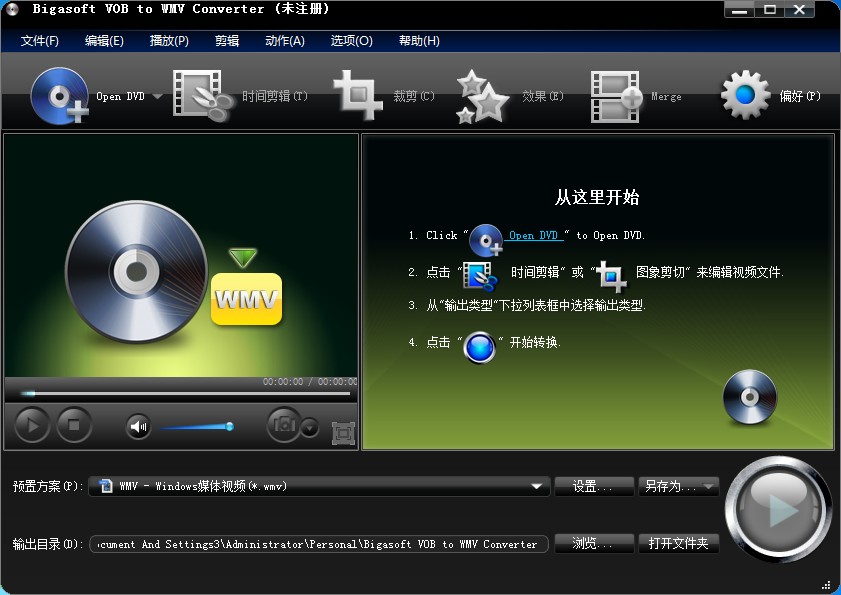Stop playback with the stop button
Viewport: 841px width, 595px height.
tap(73, 425)
